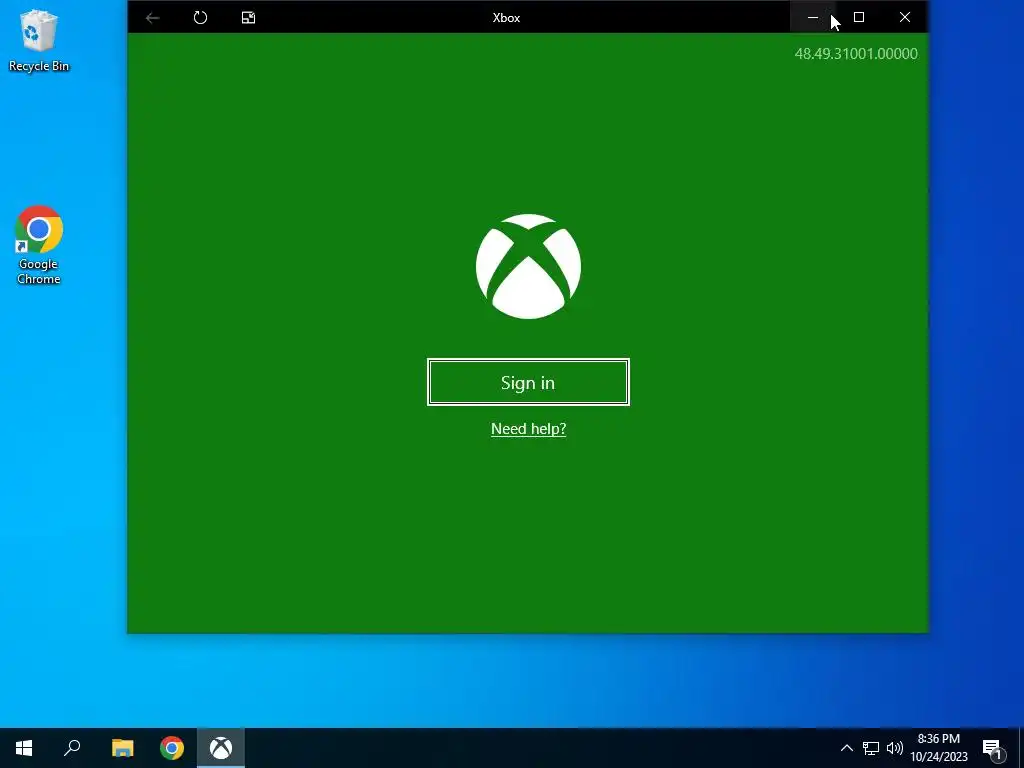This screenshot has height=768, width=1024.
Task: Open the Windows Start menu
Action: (24, 748)
